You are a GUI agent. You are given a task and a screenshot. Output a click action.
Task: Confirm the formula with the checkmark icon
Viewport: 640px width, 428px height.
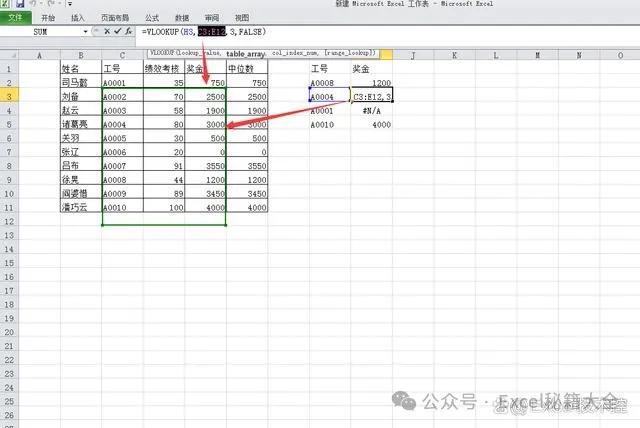point(118,31)
